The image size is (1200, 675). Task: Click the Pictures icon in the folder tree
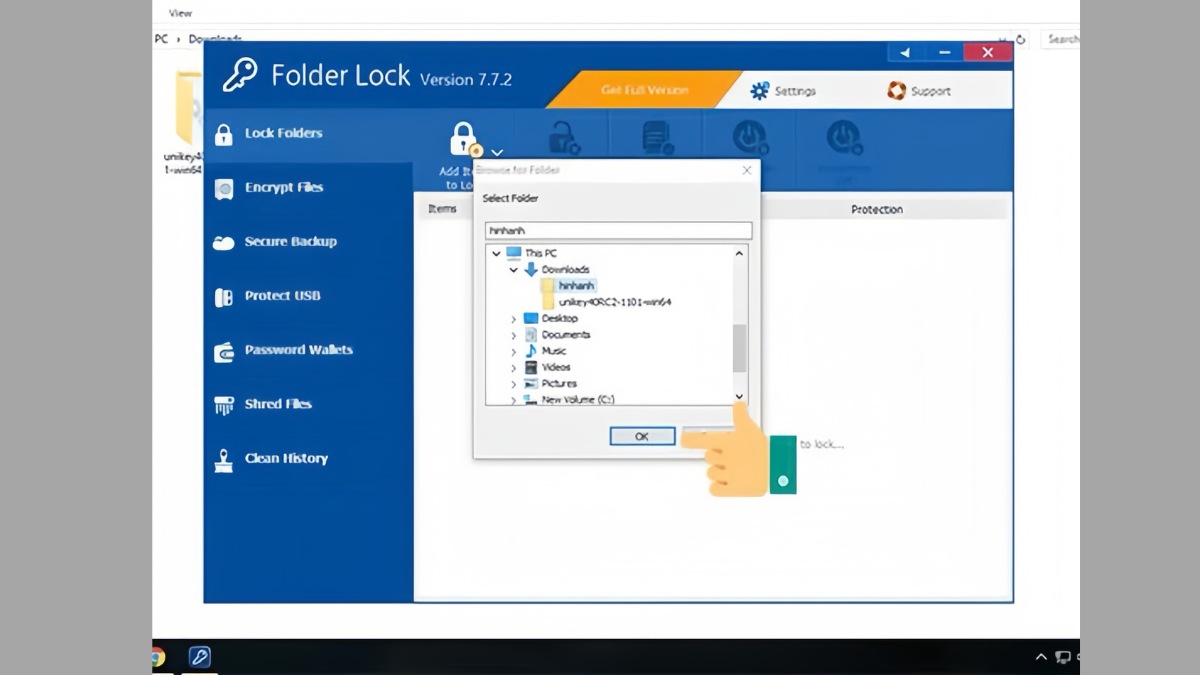(x=531, y=384)
